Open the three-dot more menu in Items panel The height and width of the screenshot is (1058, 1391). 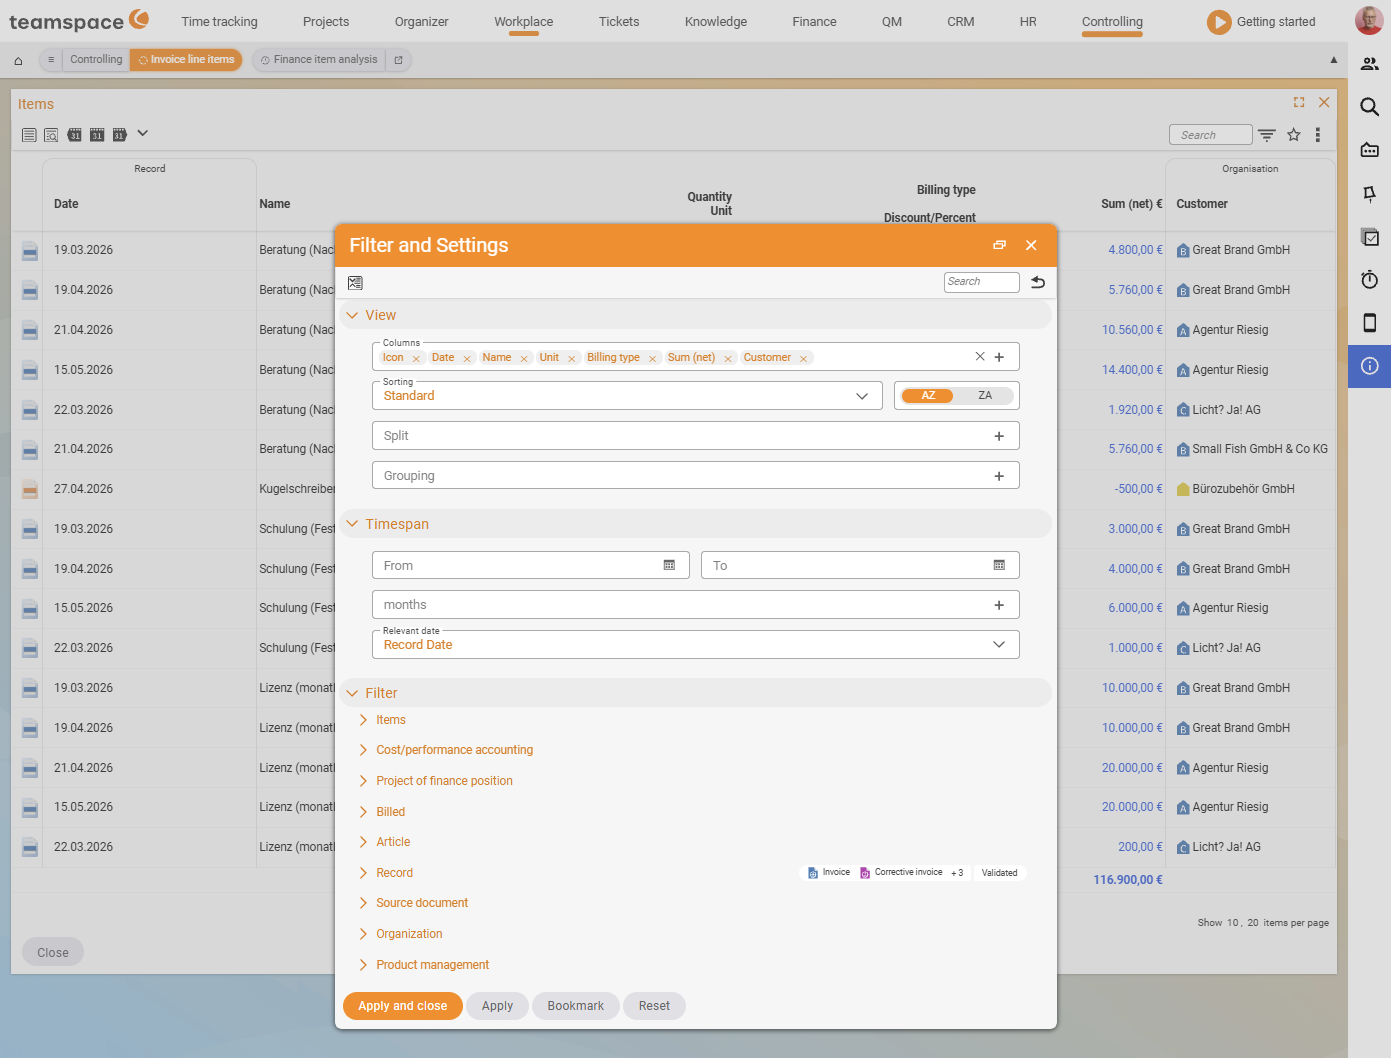click(1318, 135)
